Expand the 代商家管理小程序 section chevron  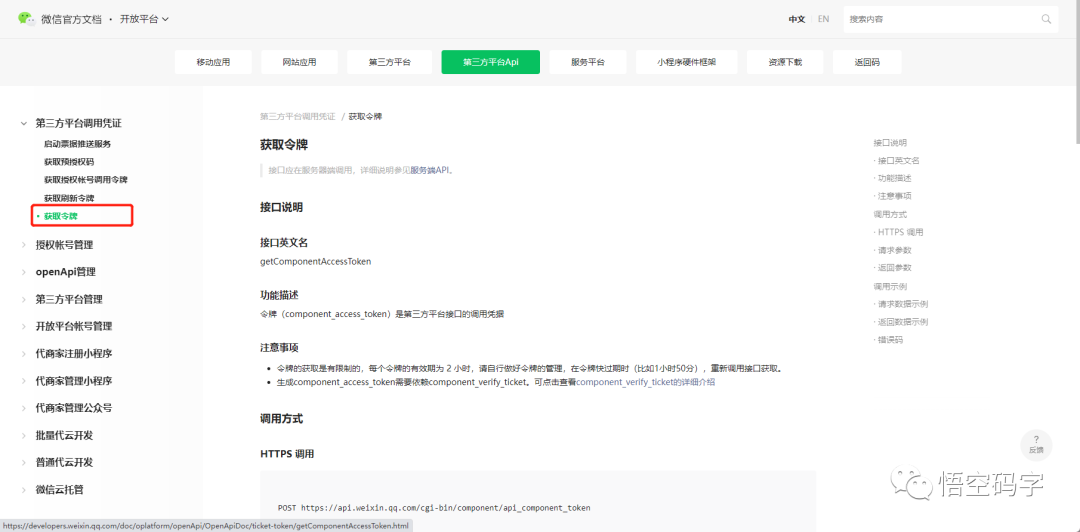23,380
